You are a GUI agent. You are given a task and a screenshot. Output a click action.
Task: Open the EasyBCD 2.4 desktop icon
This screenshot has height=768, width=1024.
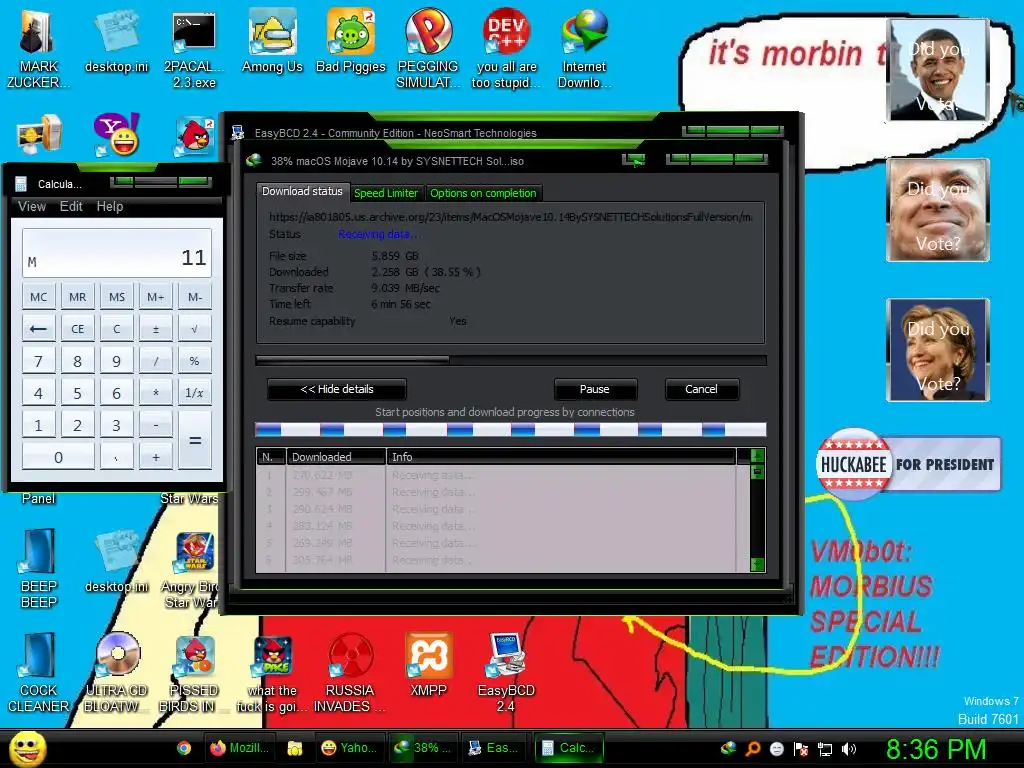506,673
